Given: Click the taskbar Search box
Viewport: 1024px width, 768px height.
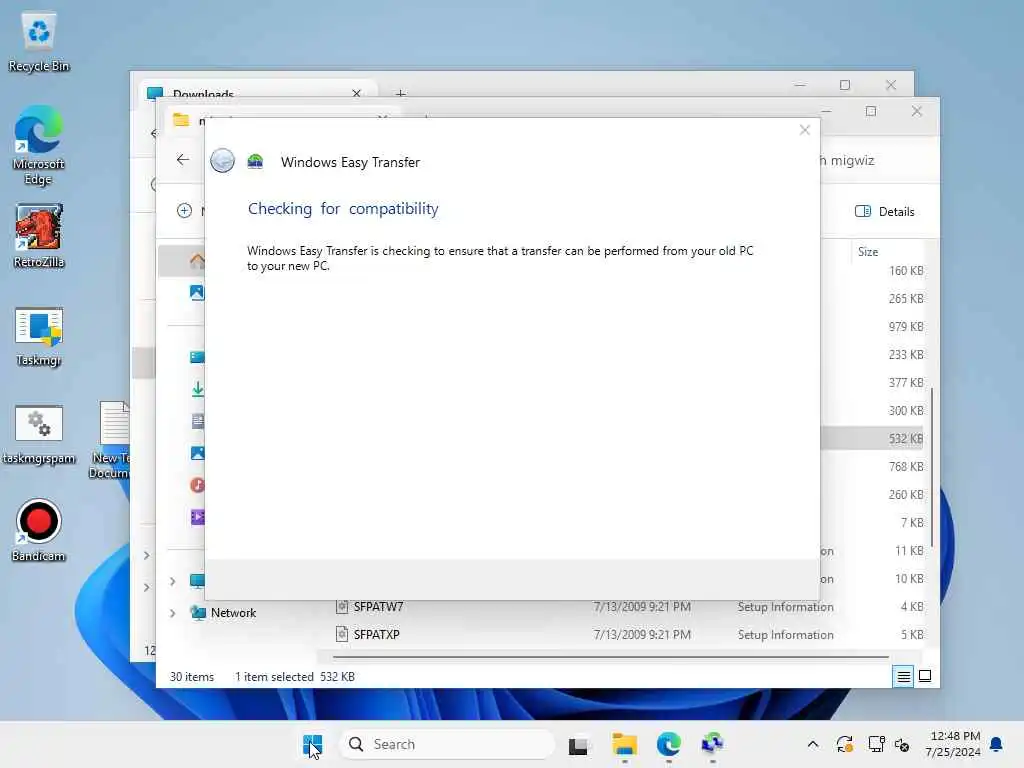Looking at the screenshot, I should pos(447,744).
